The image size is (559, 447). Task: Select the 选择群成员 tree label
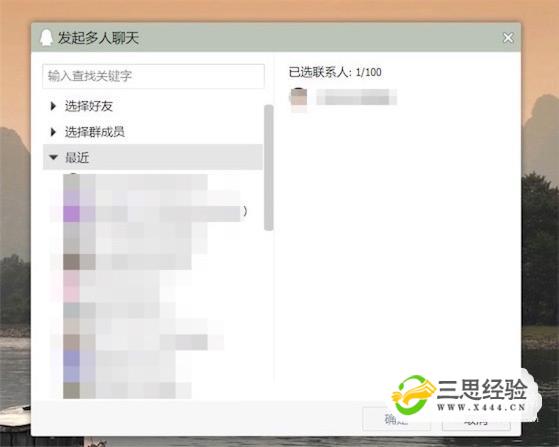94,132
